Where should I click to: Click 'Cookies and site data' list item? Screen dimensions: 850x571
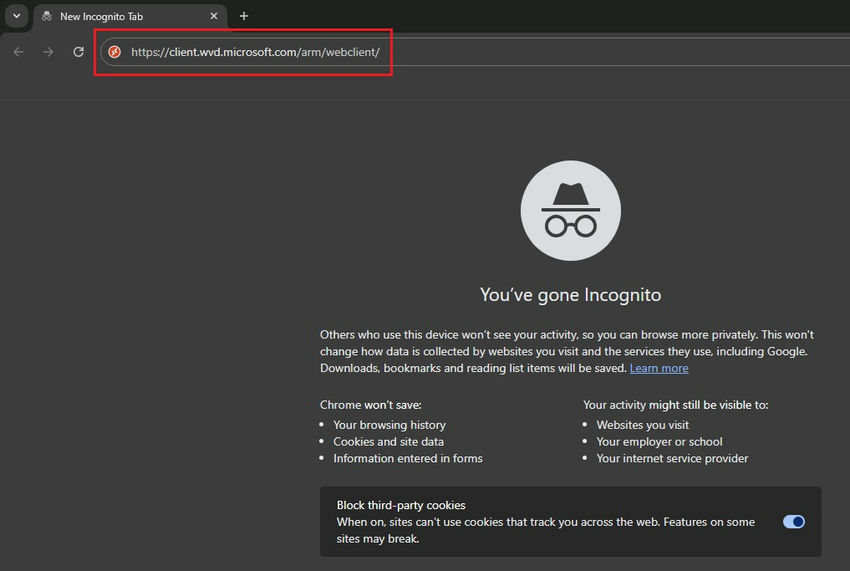(x=388, y=442)
